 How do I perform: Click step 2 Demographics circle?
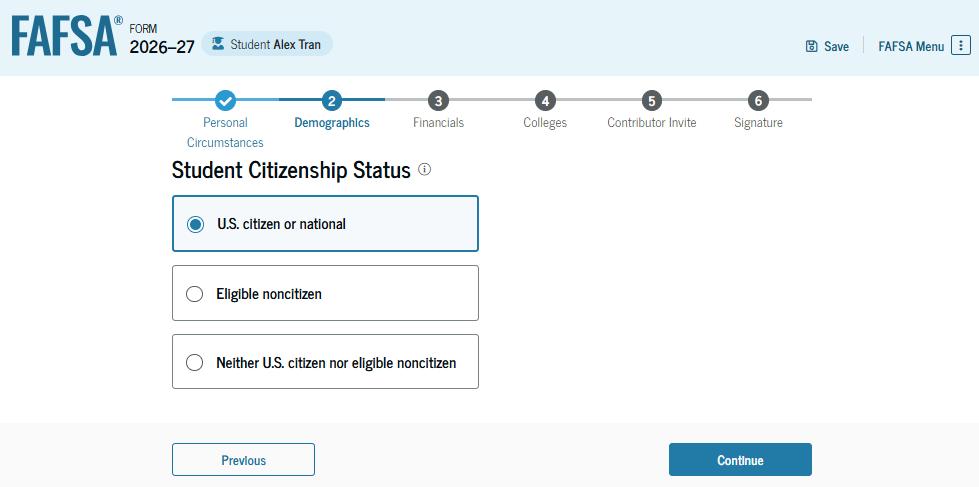pyautogui.click(x=332, y=100)
